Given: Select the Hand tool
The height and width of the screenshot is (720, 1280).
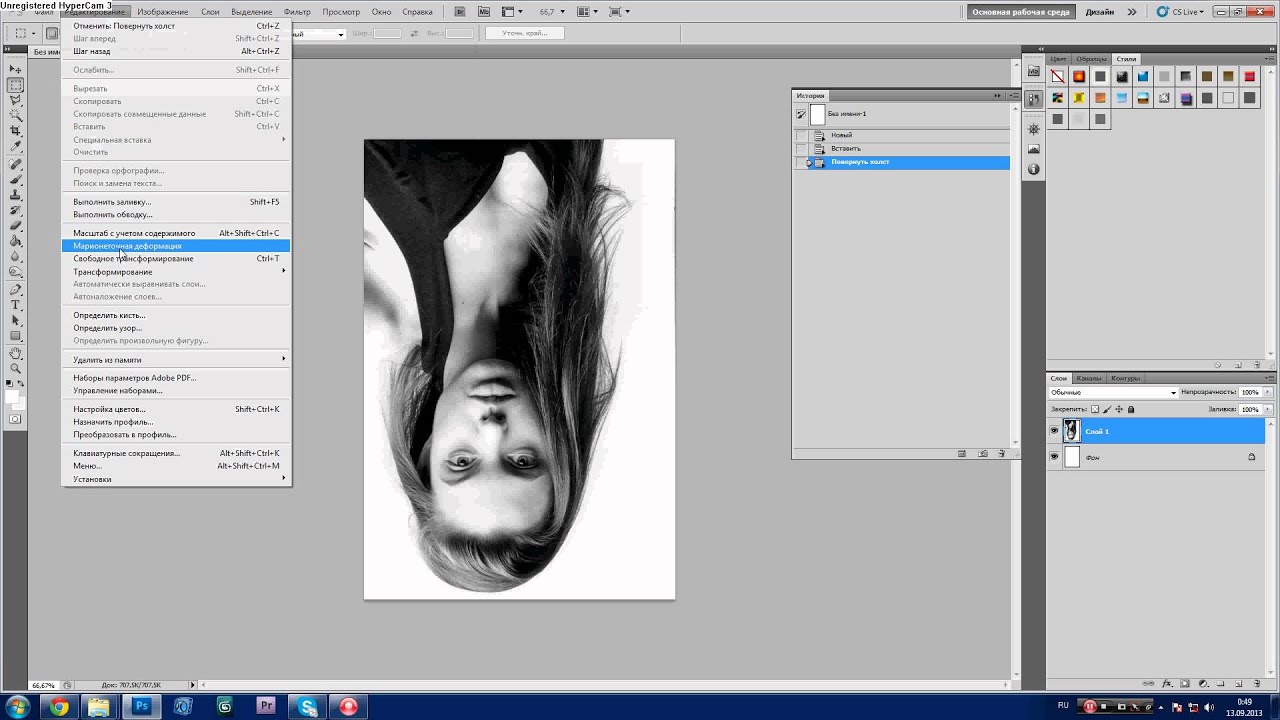Looking at the screenshot, I should (15, 353).
